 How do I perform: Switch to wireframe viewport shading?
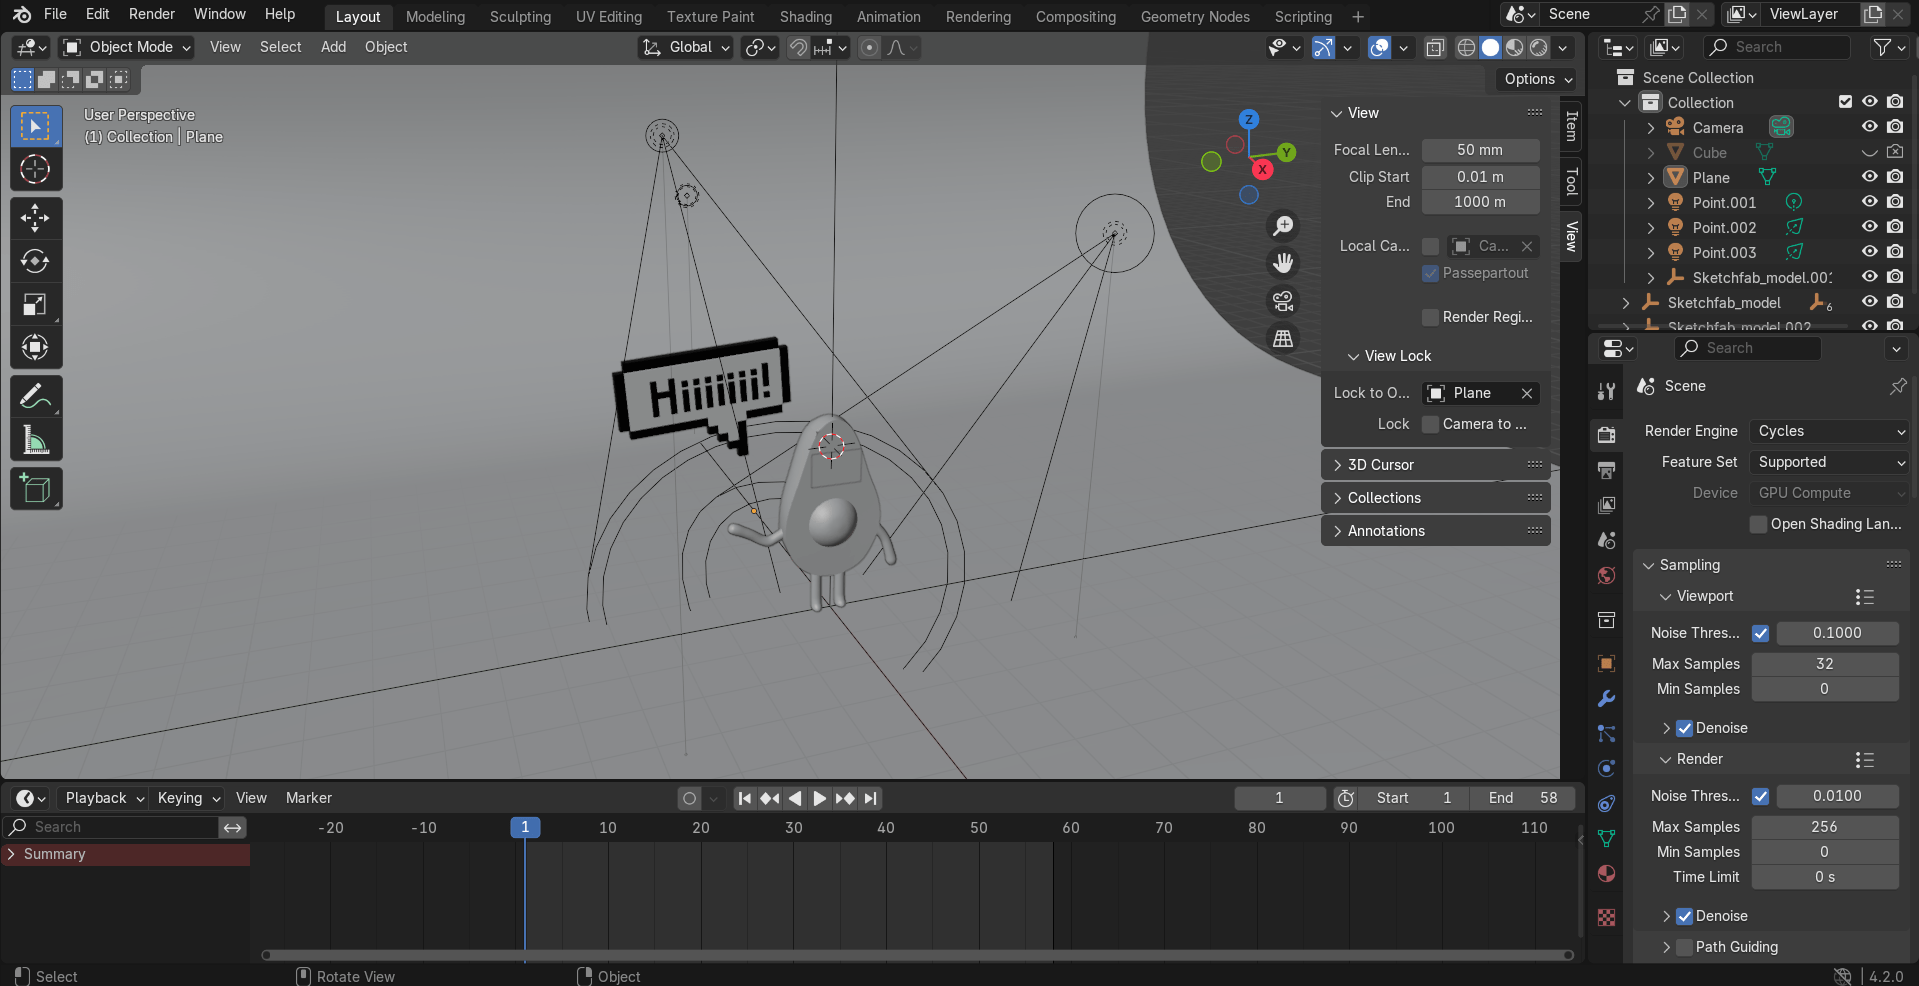point(1466,47)
